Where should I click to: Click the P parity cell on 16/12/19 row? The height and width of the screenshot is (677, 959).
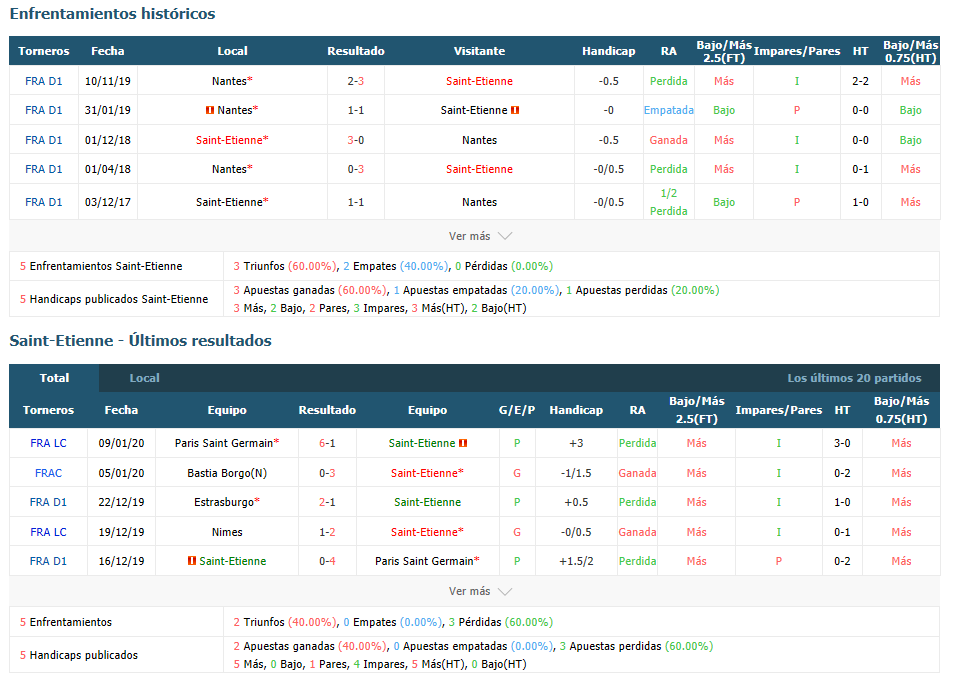point(779,561)
